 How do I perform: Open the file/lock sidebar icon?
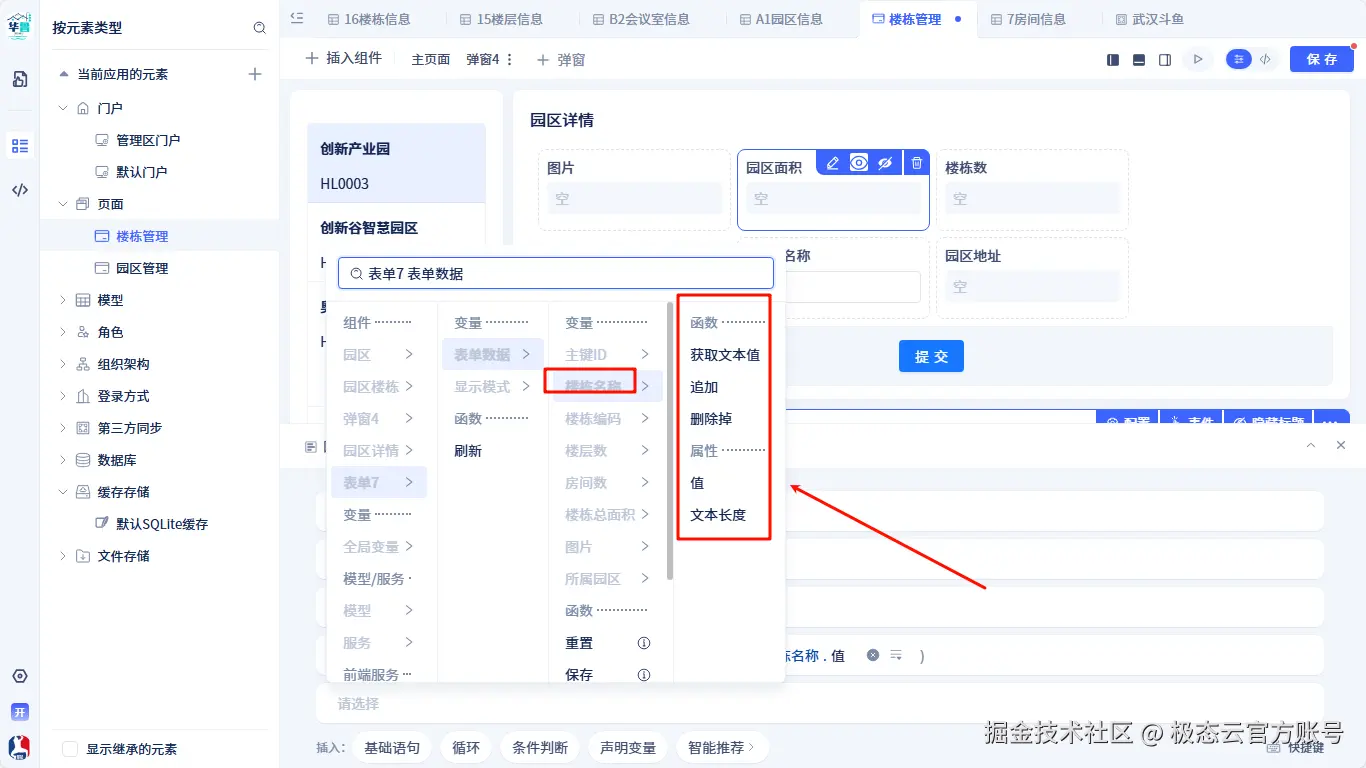(x=20, y=79)
